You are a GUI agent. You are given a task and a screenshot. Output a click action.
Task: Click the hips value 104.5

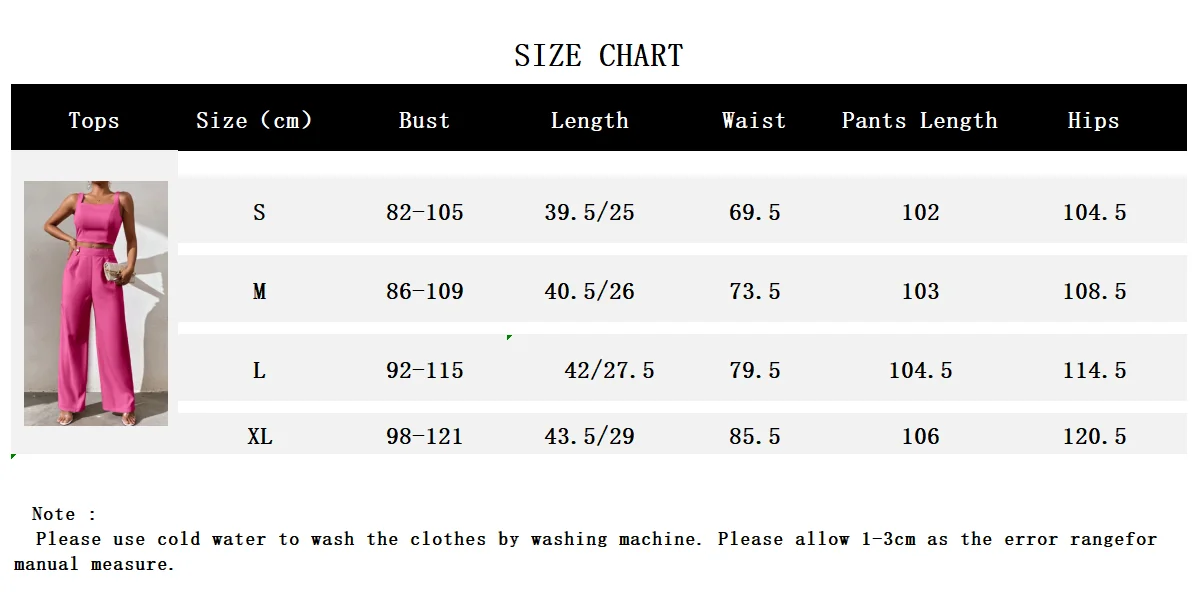1094,212
